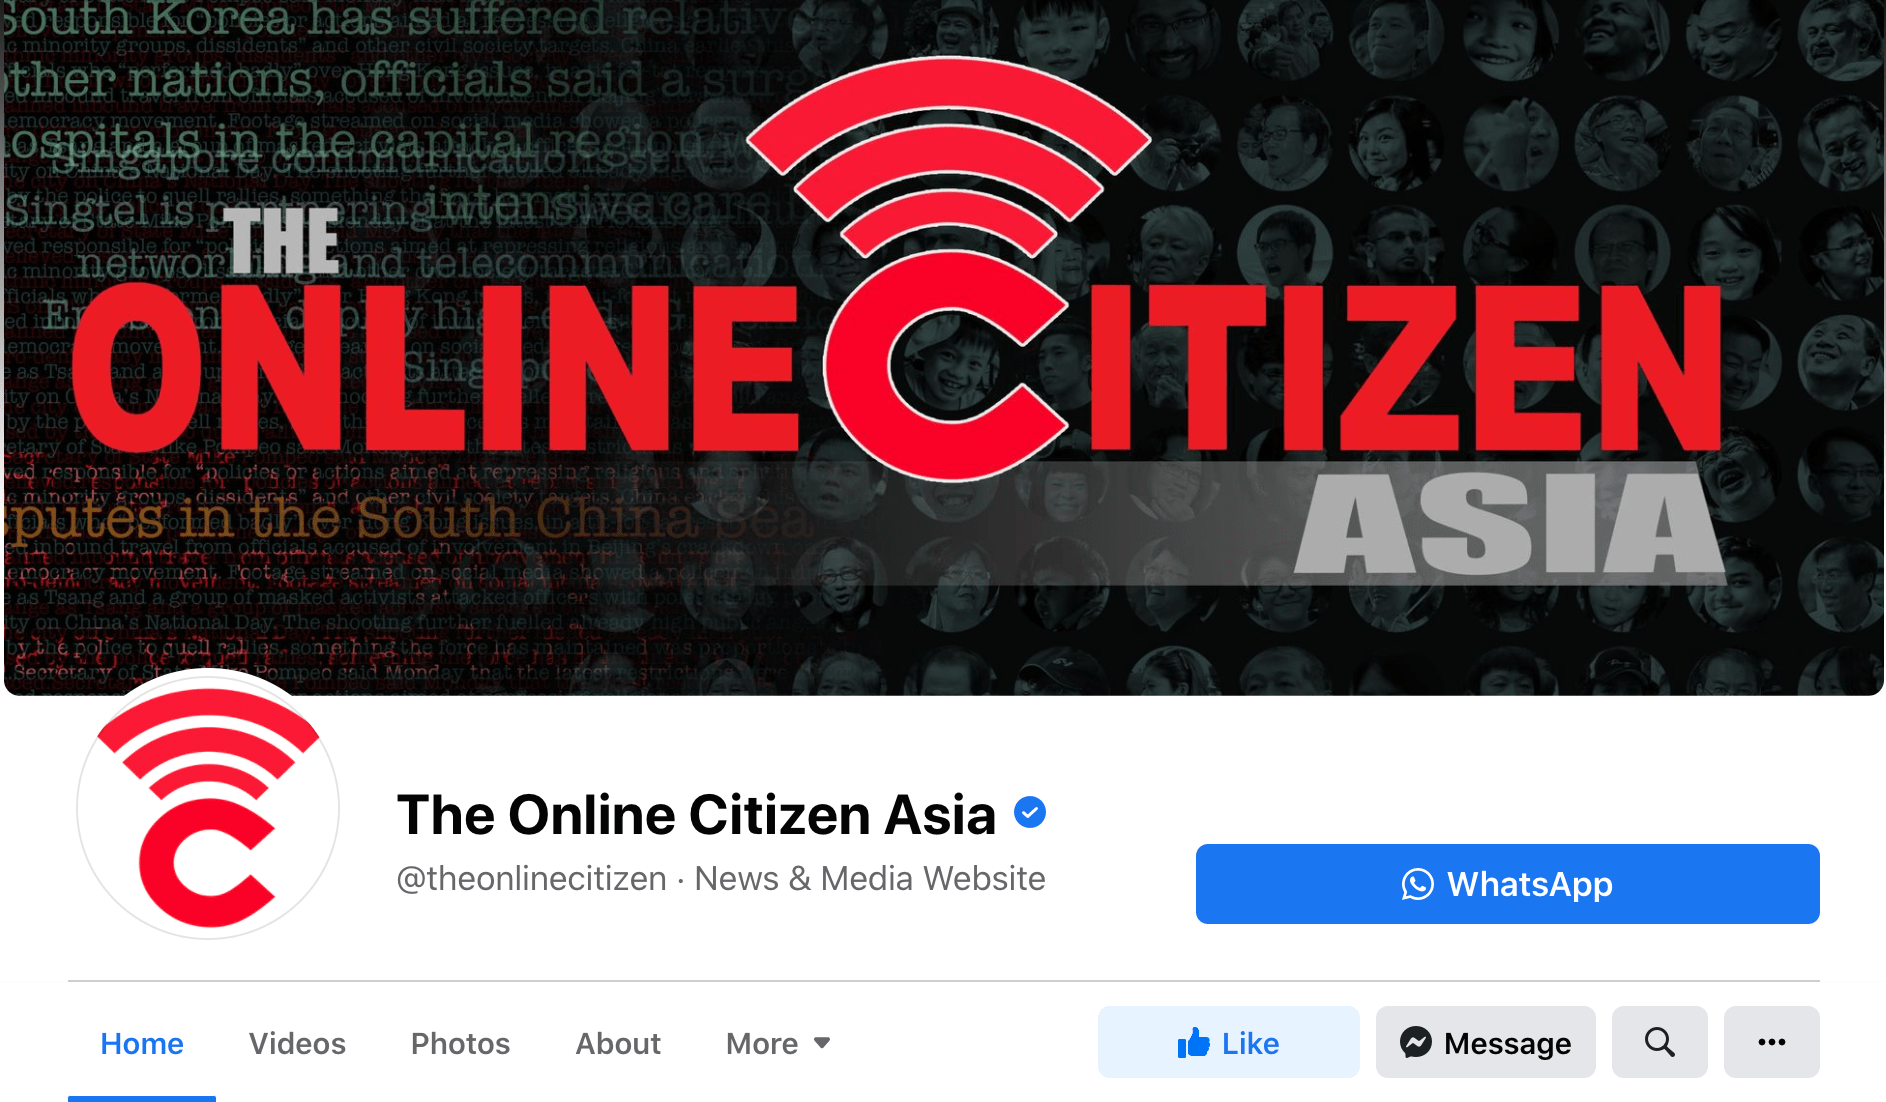Open the round profile picture logo
Screen dimensions: 1886x1102
(x=208, y=808)
